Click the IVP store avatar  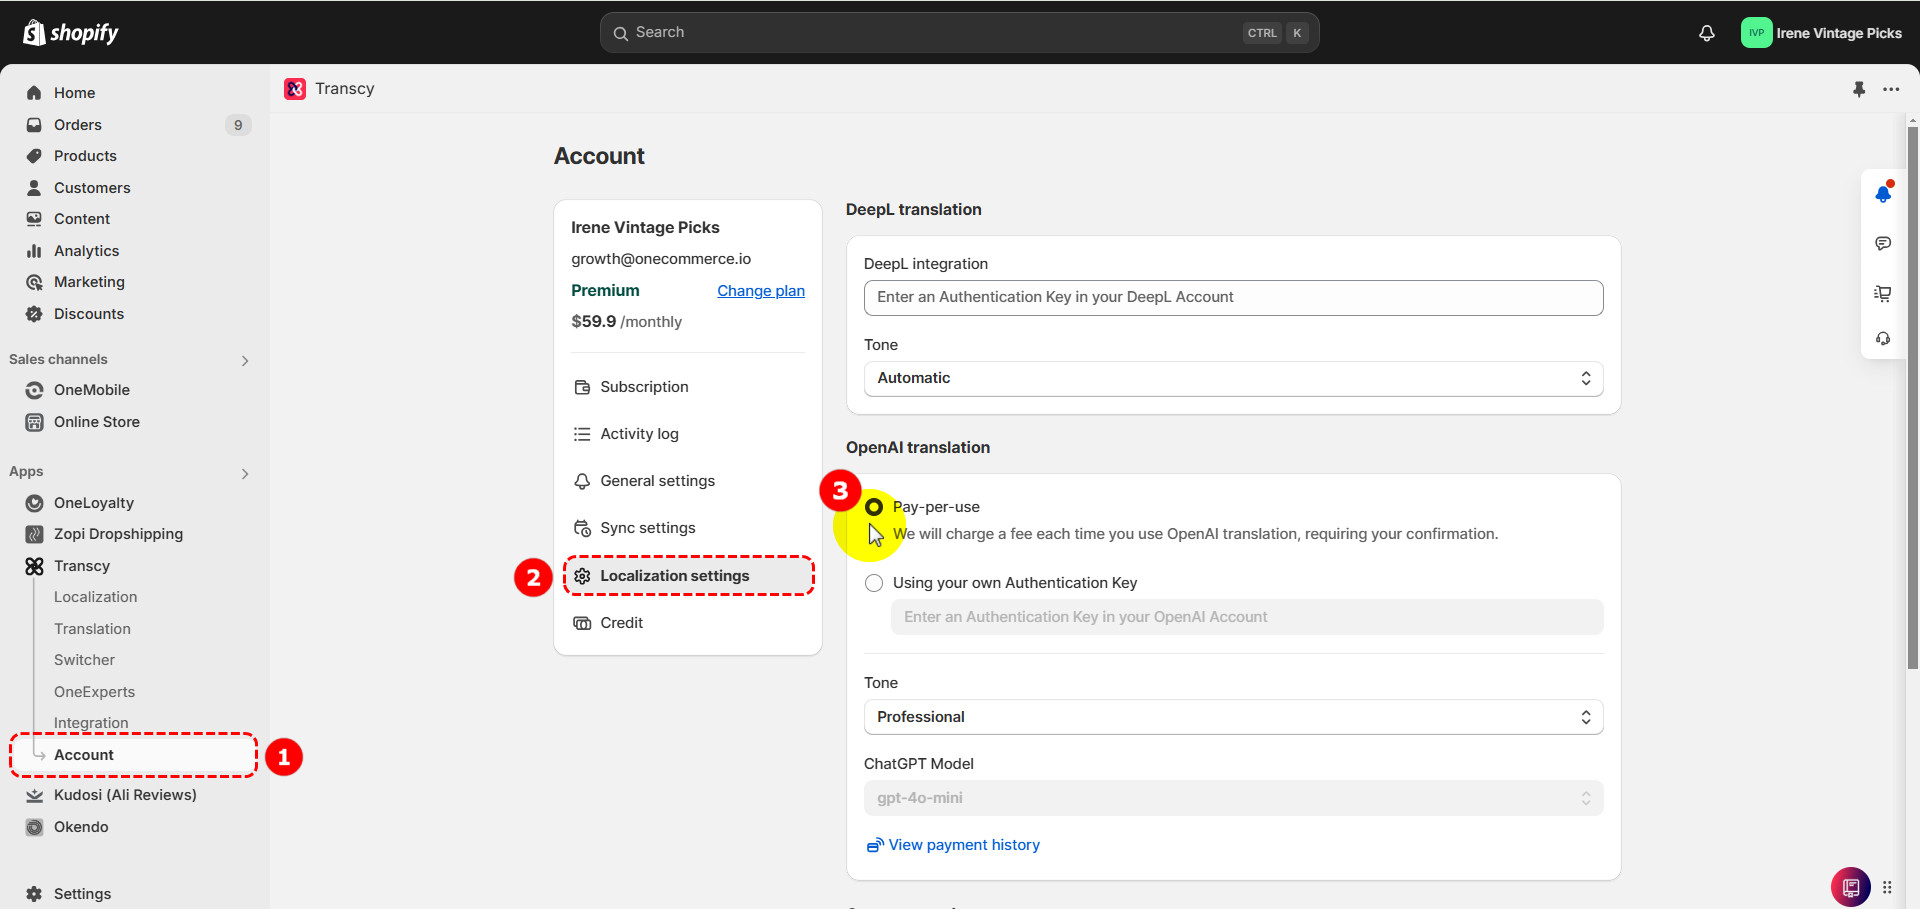1756,33
